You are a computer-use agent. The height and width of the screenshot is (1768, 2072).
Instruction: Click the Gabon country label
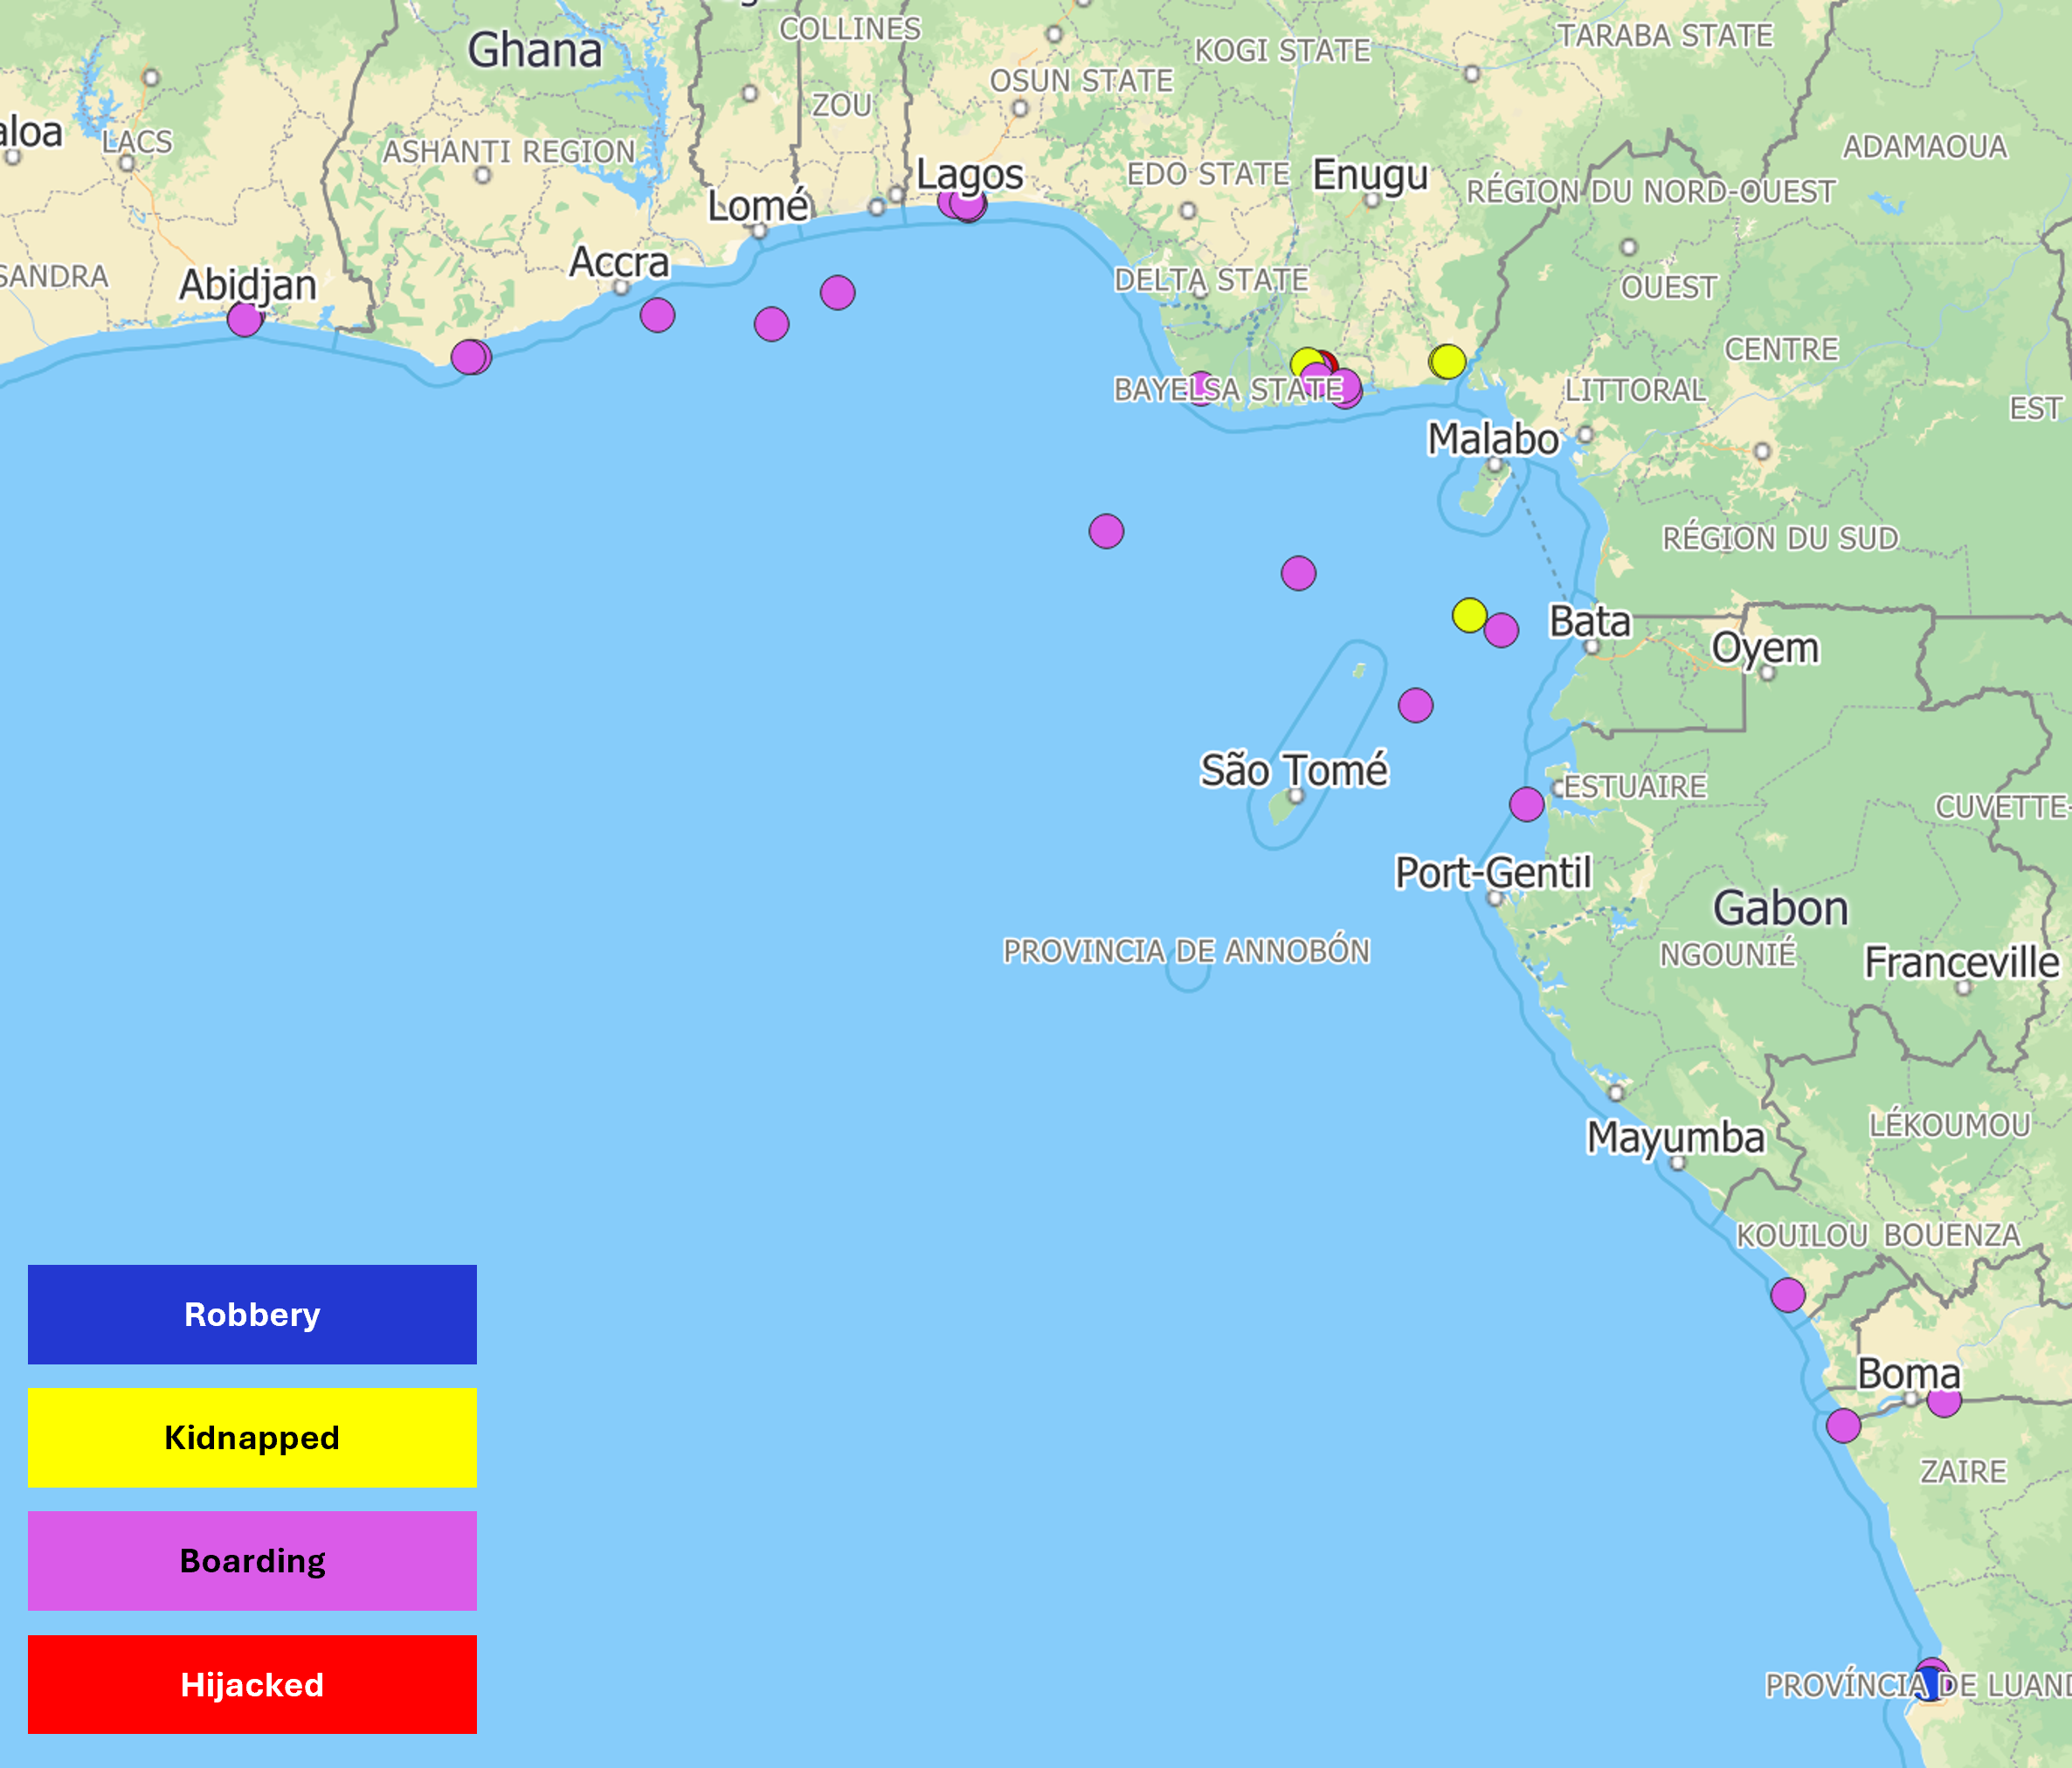[1780, 908]
